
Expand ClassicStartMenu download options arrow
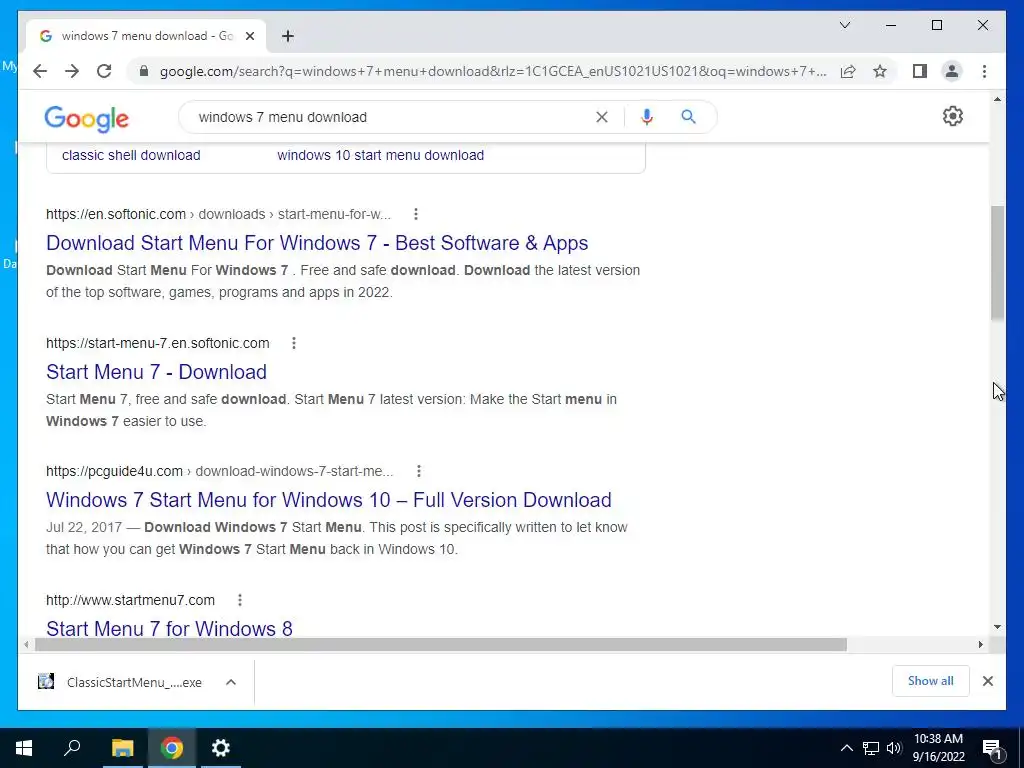coord(231,682)
